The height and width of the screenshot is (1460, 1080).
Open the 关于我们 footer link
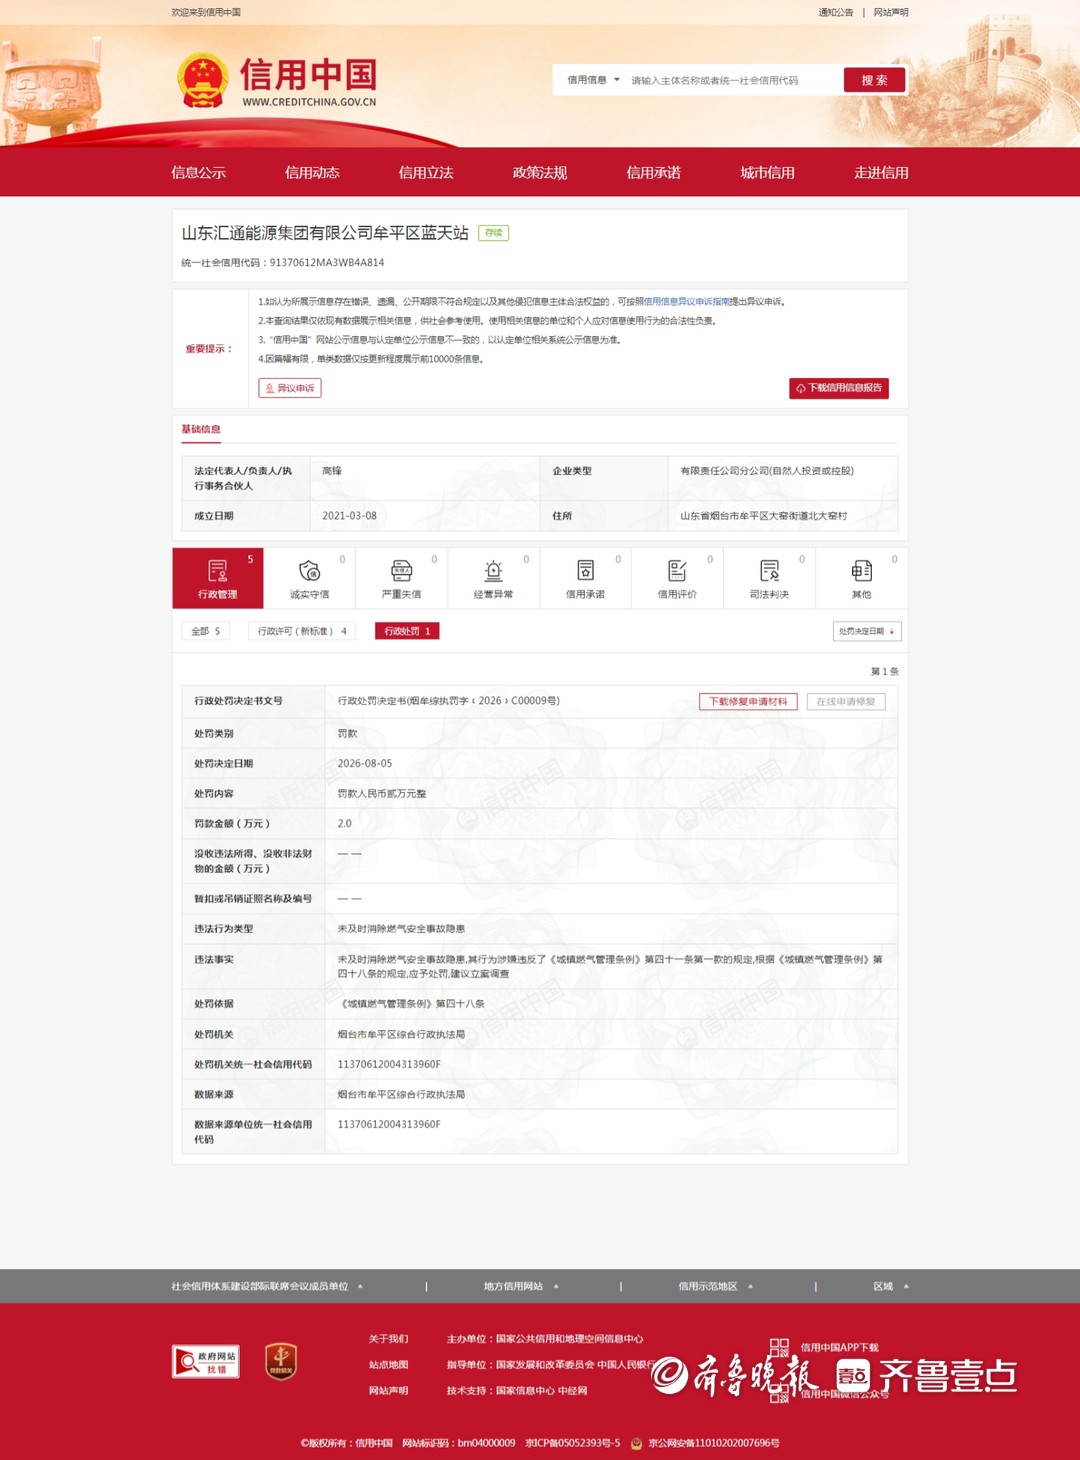click(x=388, y=1338)
